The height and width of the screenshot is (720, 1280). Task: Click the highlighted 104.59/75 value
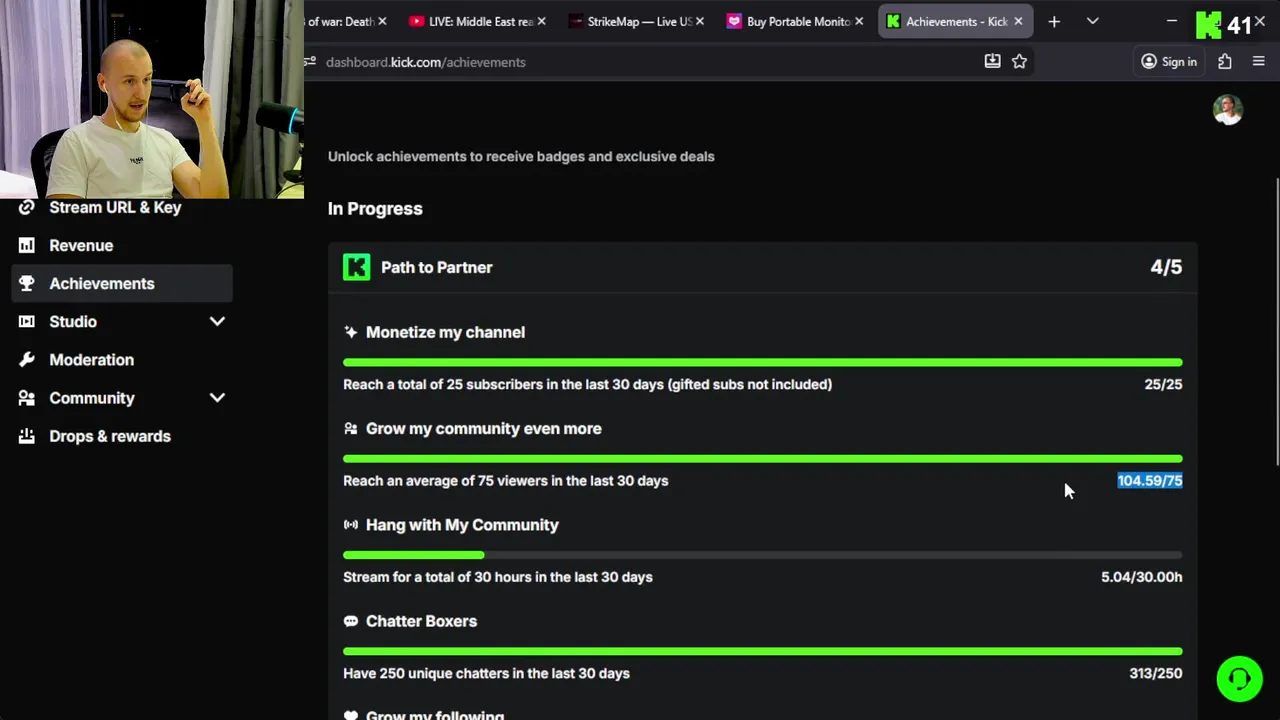(x=1150, y=481)
